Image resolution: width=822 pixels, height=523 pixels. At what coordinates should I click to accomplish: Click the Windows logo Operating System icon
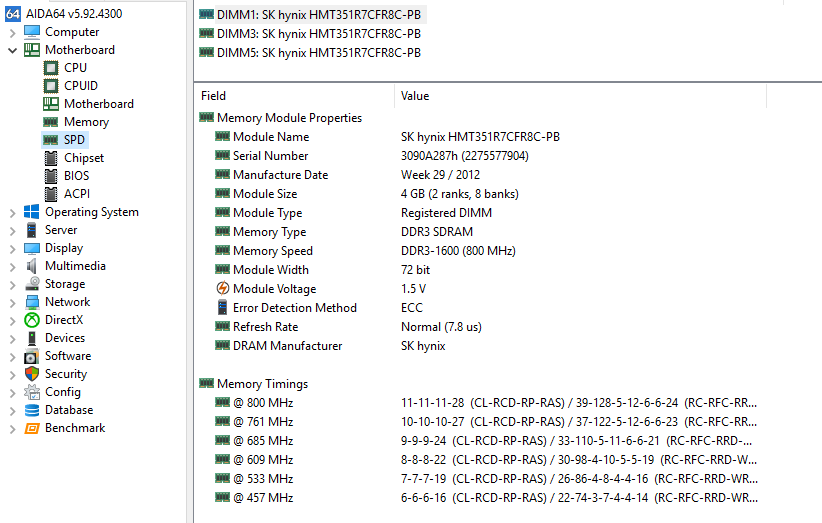click(31, 212)
